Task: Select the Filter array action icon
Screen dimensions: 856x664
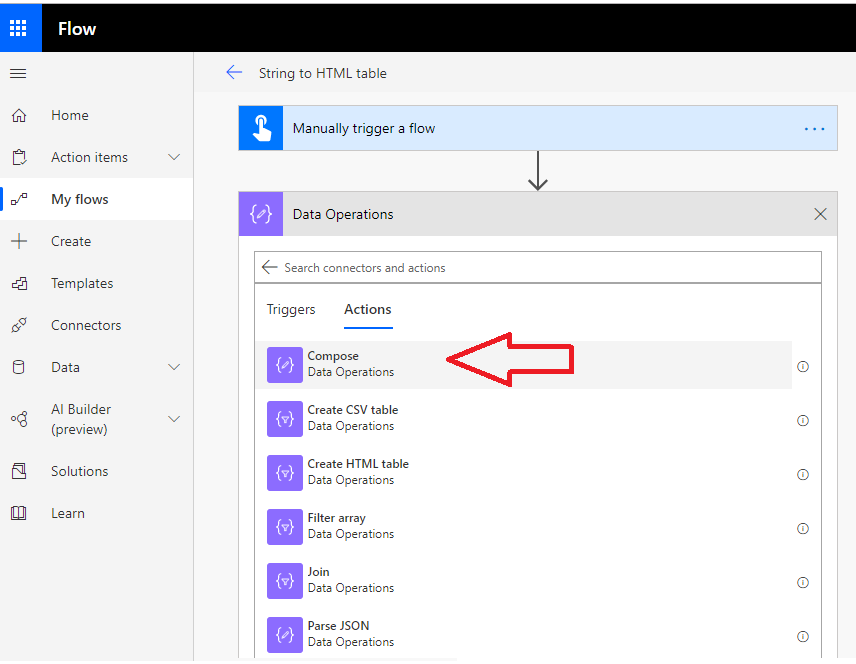Action: pos(284,527)
